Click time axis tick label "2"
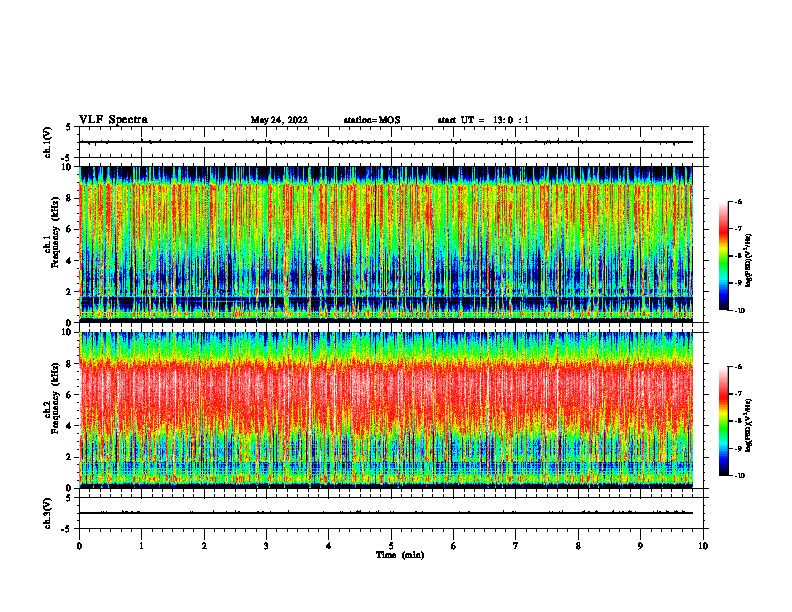Screen dimensions: 792x612 pyautogui.click(x=204, y=546)
